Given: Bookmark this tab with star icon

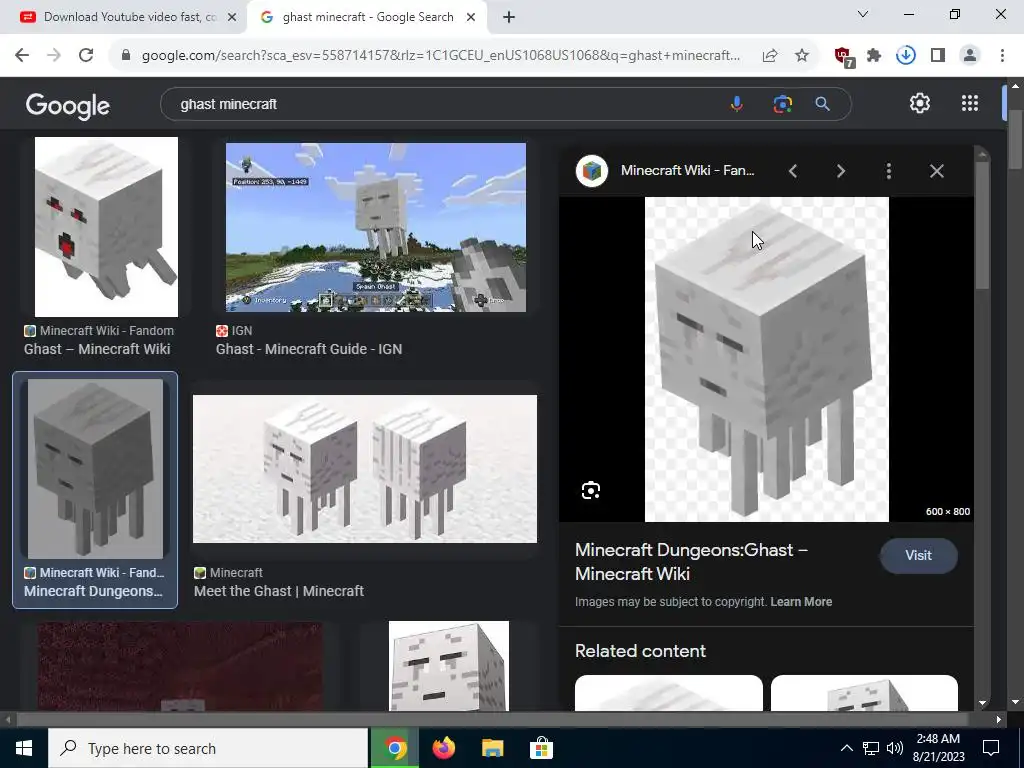Looking at the screenshot, I should pos(802,56).
